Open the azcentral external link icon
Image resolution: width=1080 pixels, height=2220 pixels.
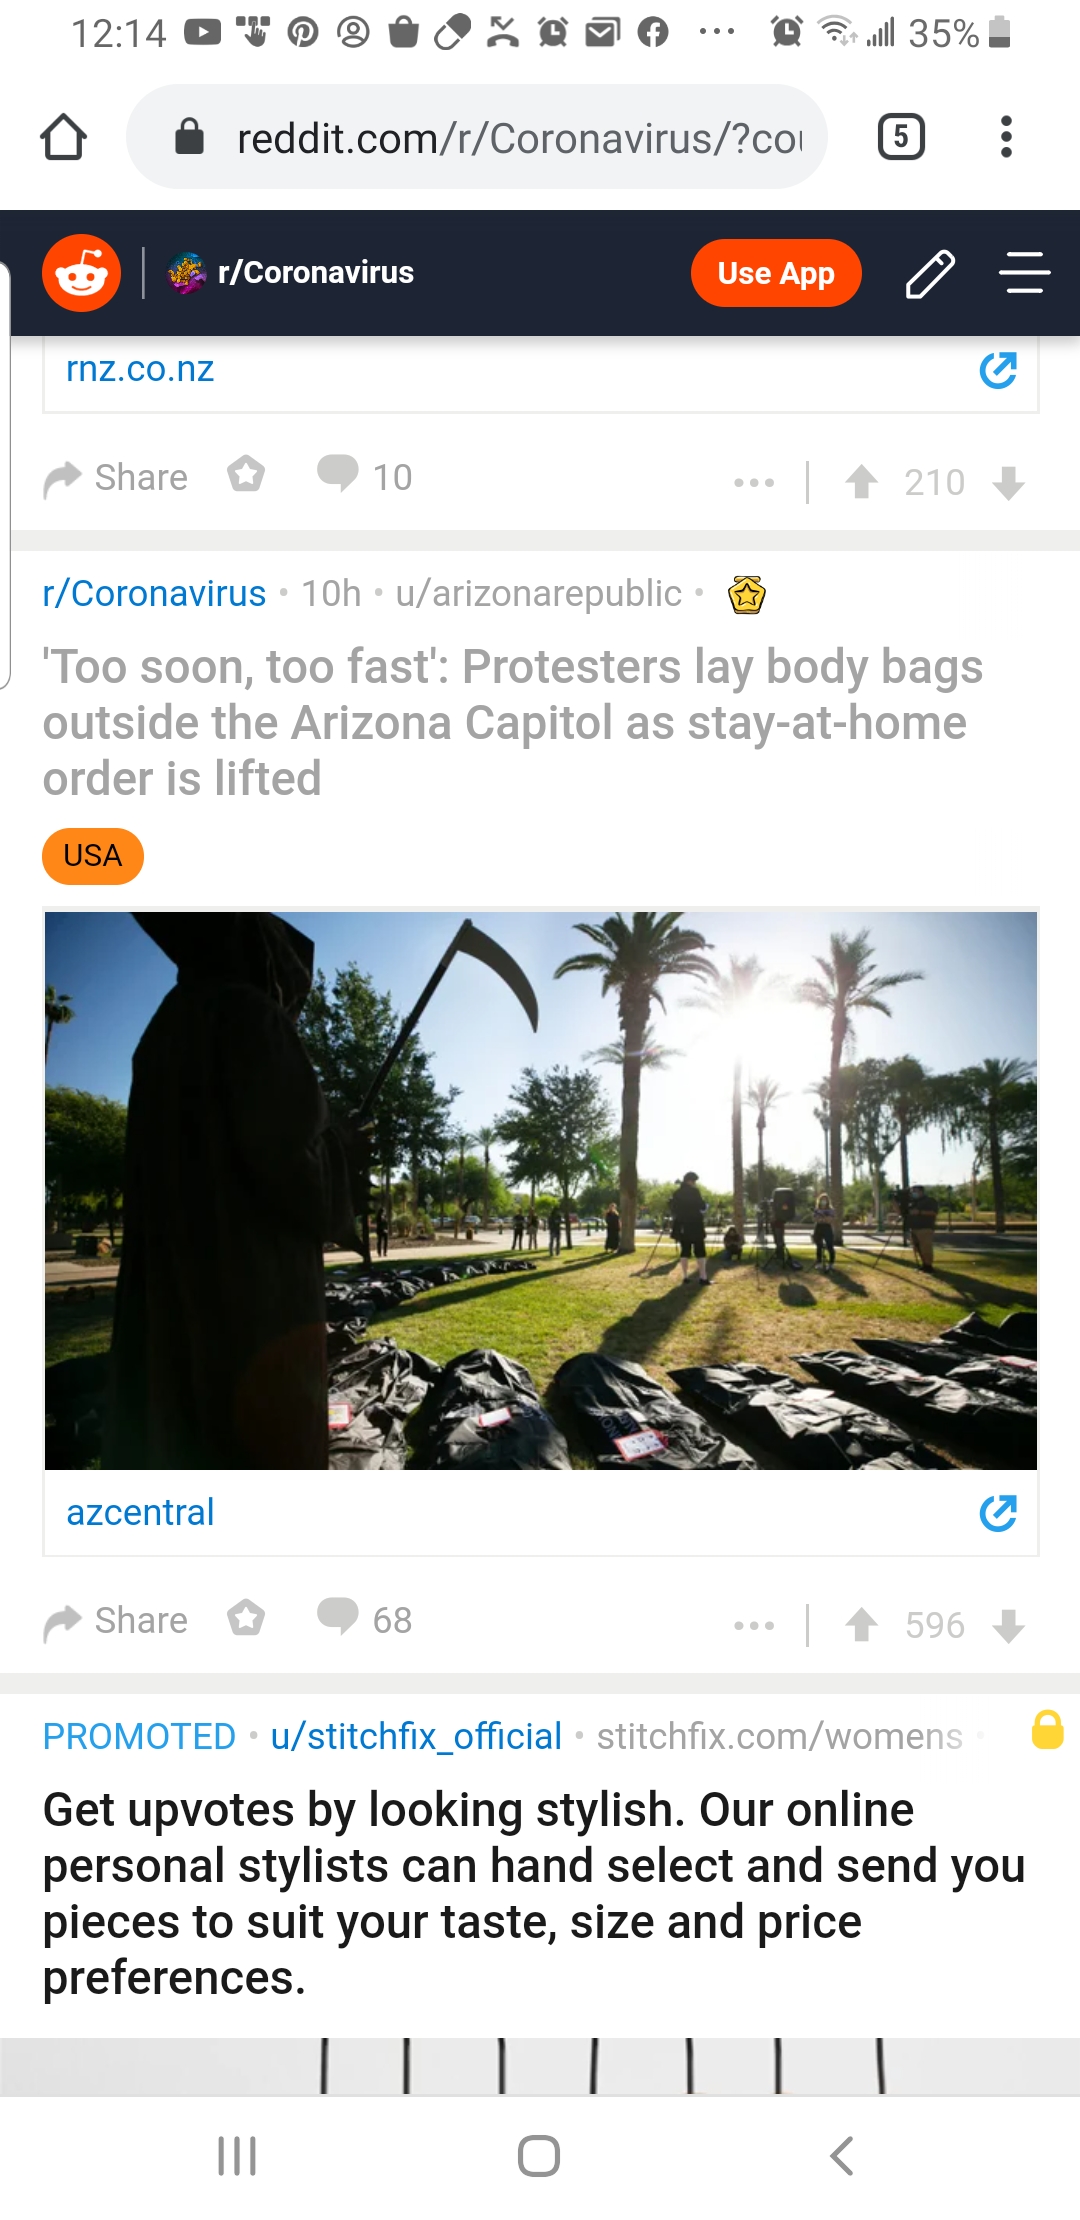[998, 1513]
